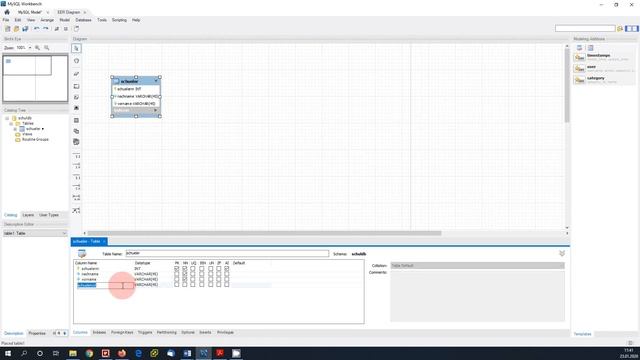Select the place new table tool
The width and height of the screenshot is (640, 360).
[x=76, y=120]
